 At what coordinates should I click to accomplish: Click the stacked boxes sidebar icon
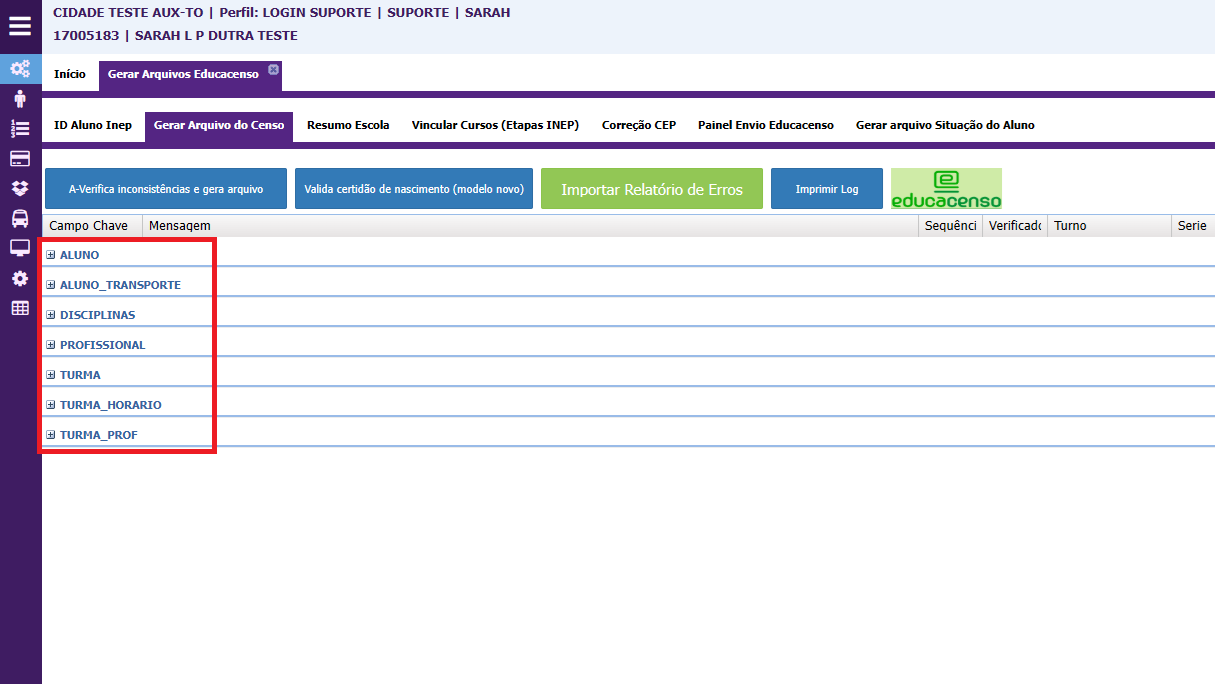(20, 188)
